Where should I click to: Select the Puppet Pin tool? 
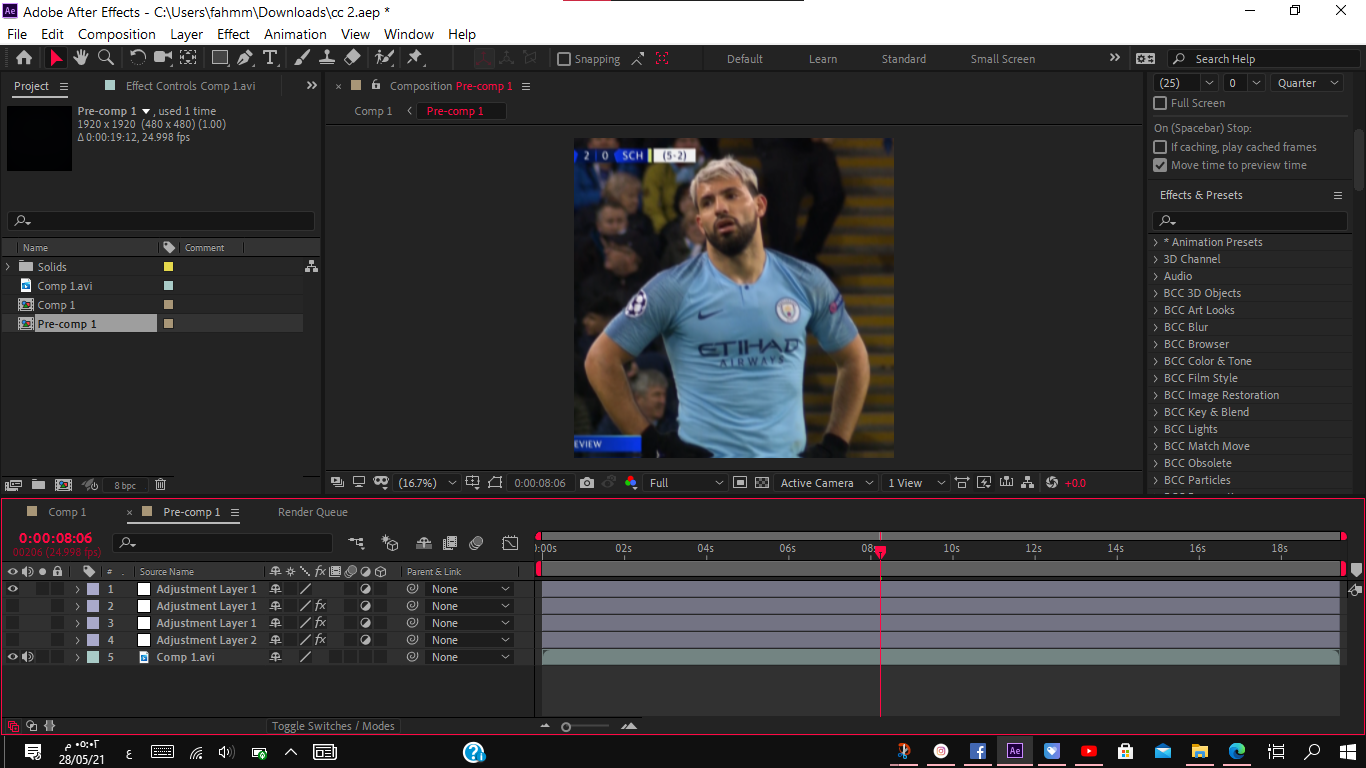(415, 58)
